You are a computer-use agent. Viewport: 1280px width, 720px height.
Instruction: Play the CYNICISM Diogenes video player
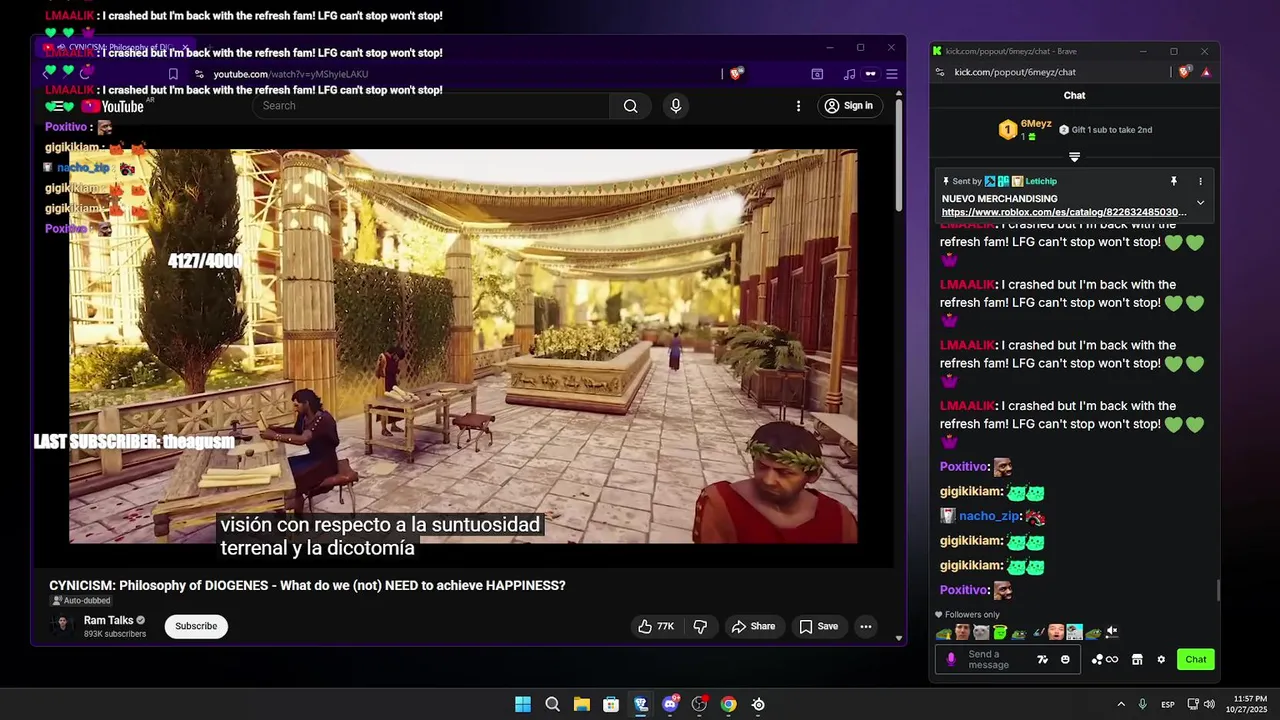(463, 346)
